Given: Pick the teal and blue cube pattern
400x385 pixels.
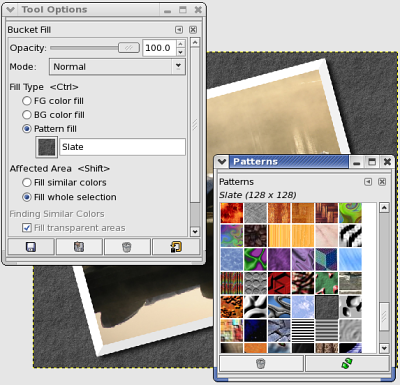Looking at the screenshot, I should tap(326, 259).
